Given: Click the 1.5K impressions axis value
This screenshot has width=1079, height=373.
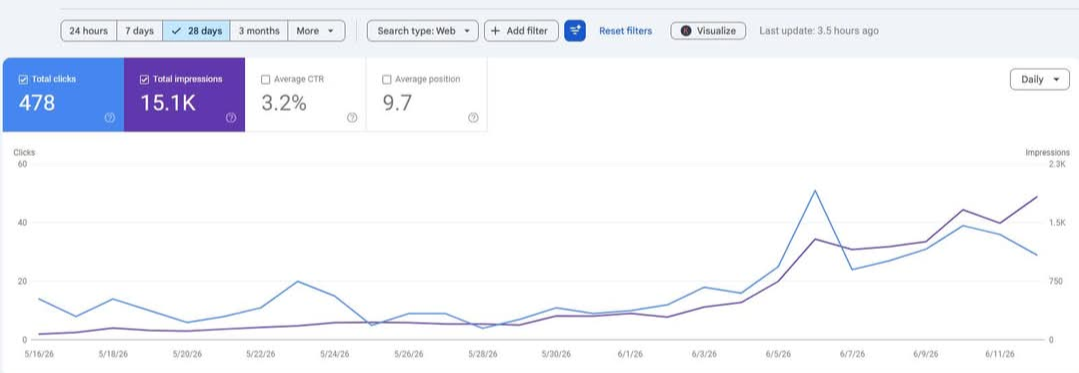Looking at the screenshot, I should pyautogui.click(x=1056, y=223).
